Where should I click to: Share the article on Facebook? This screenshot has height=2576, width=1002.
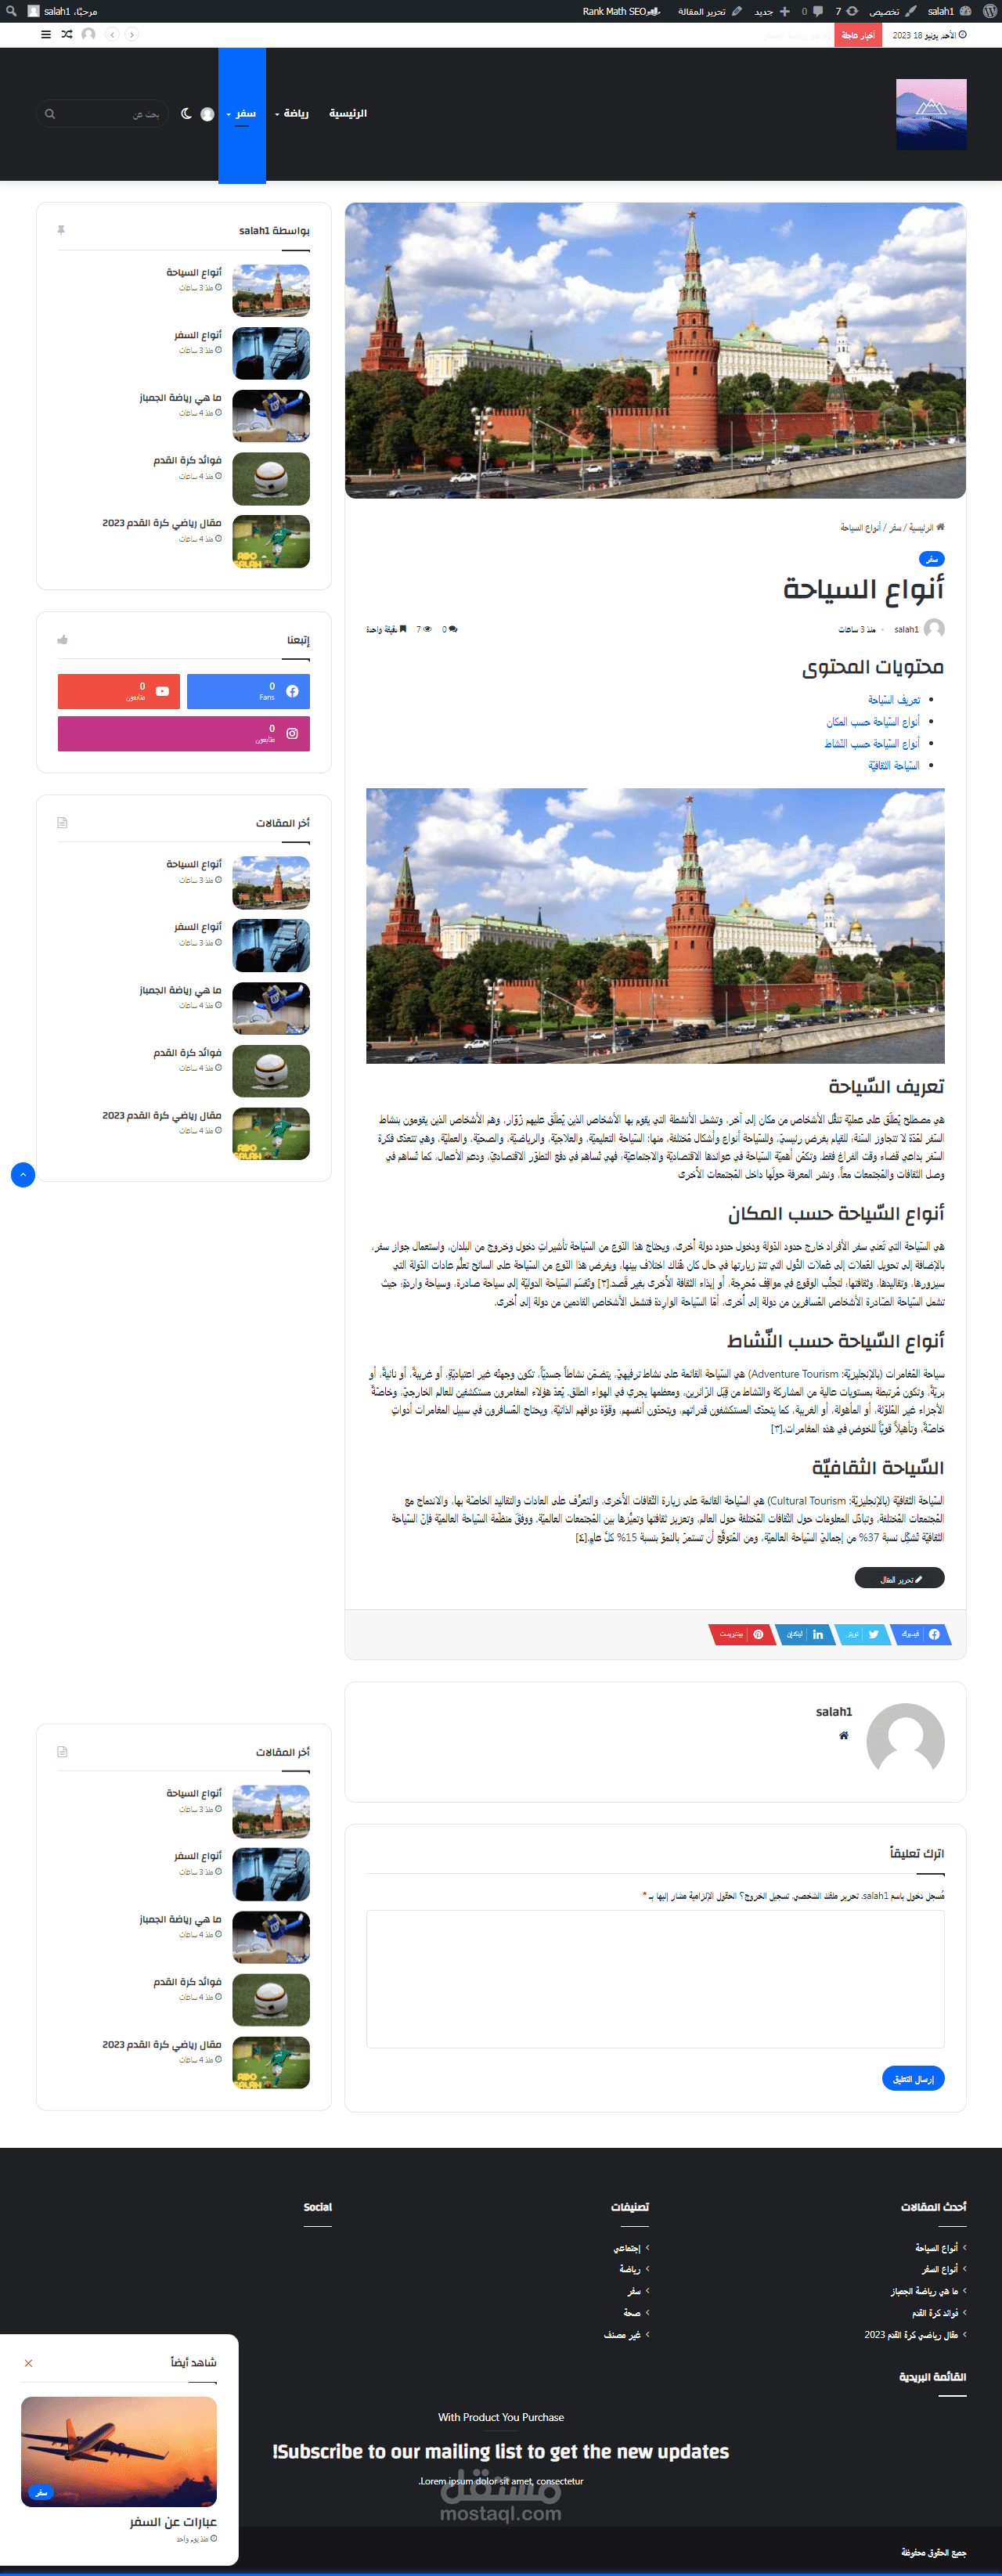[921, 1634]
